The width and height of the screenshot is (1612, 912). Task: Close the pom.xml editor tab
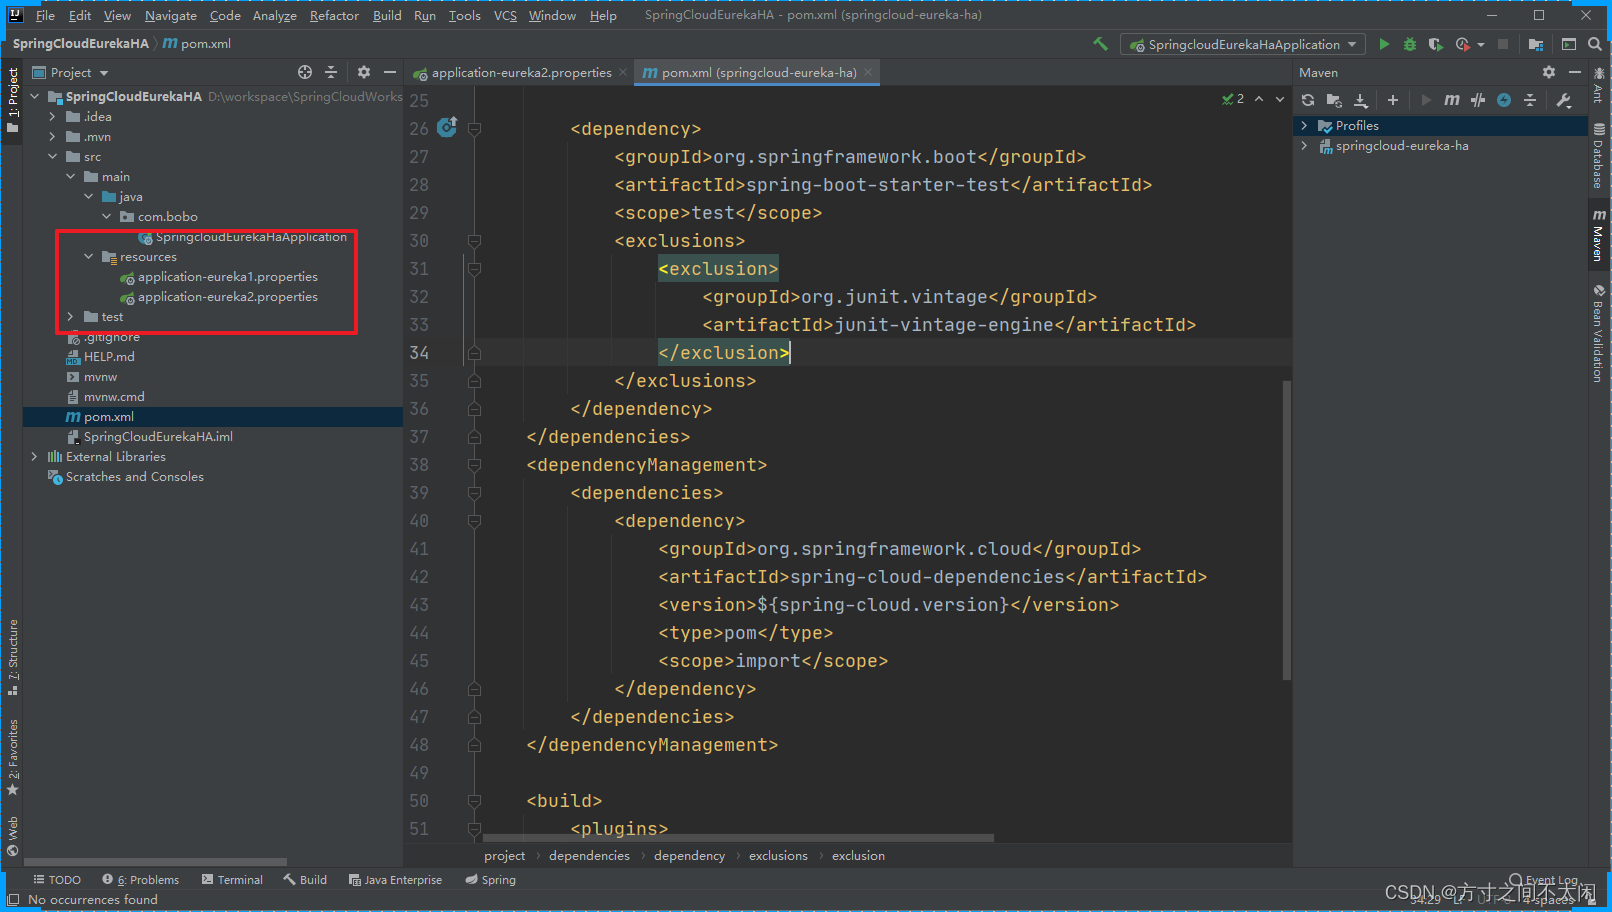[x=869, y=72]
